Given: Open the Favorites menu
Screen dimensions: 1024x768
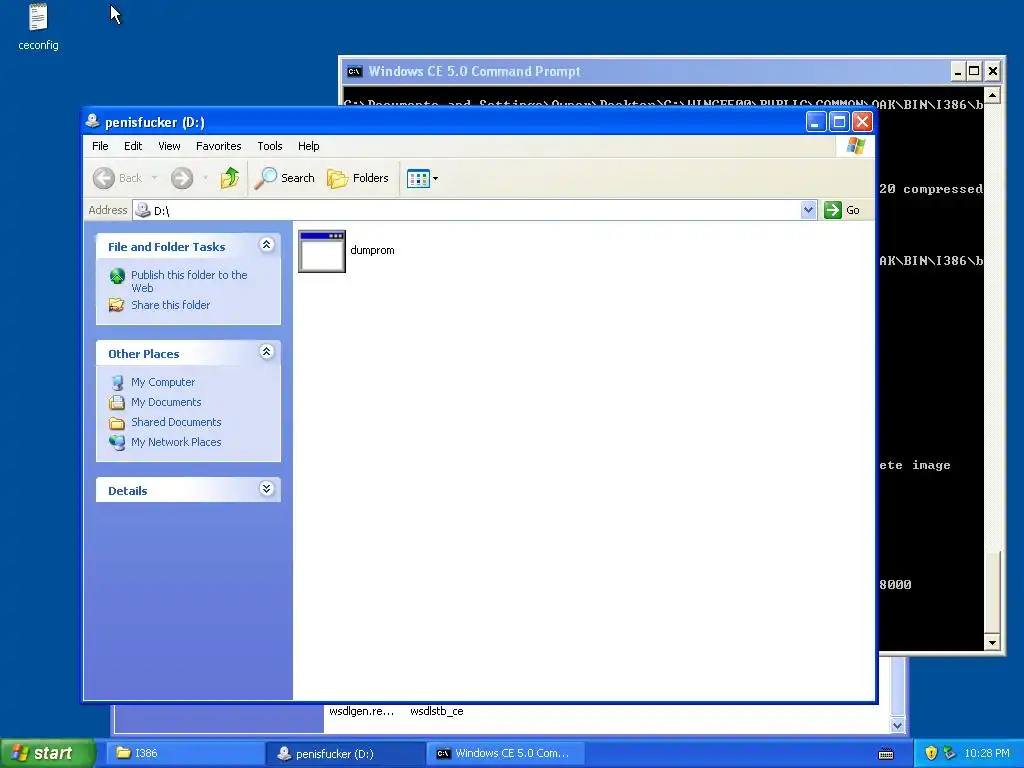Looking at the screenshot, I should click(x=218, y=146).
